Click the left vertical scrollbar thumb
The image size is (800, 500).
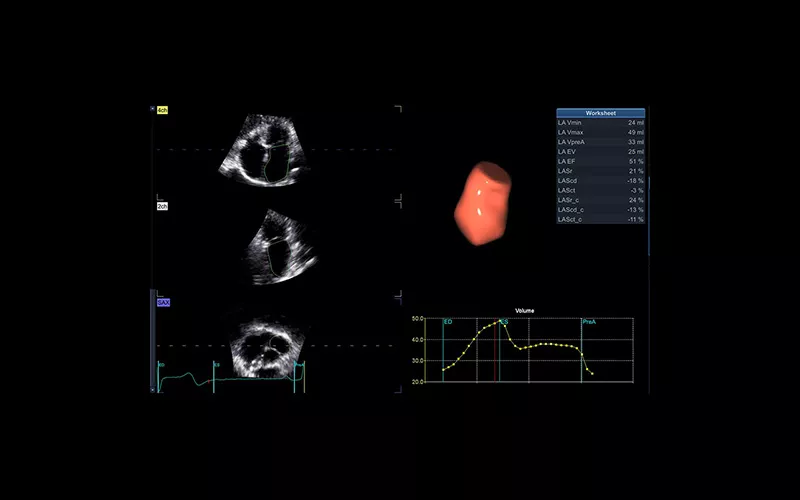pyautogui.click(x=153, y=338)
